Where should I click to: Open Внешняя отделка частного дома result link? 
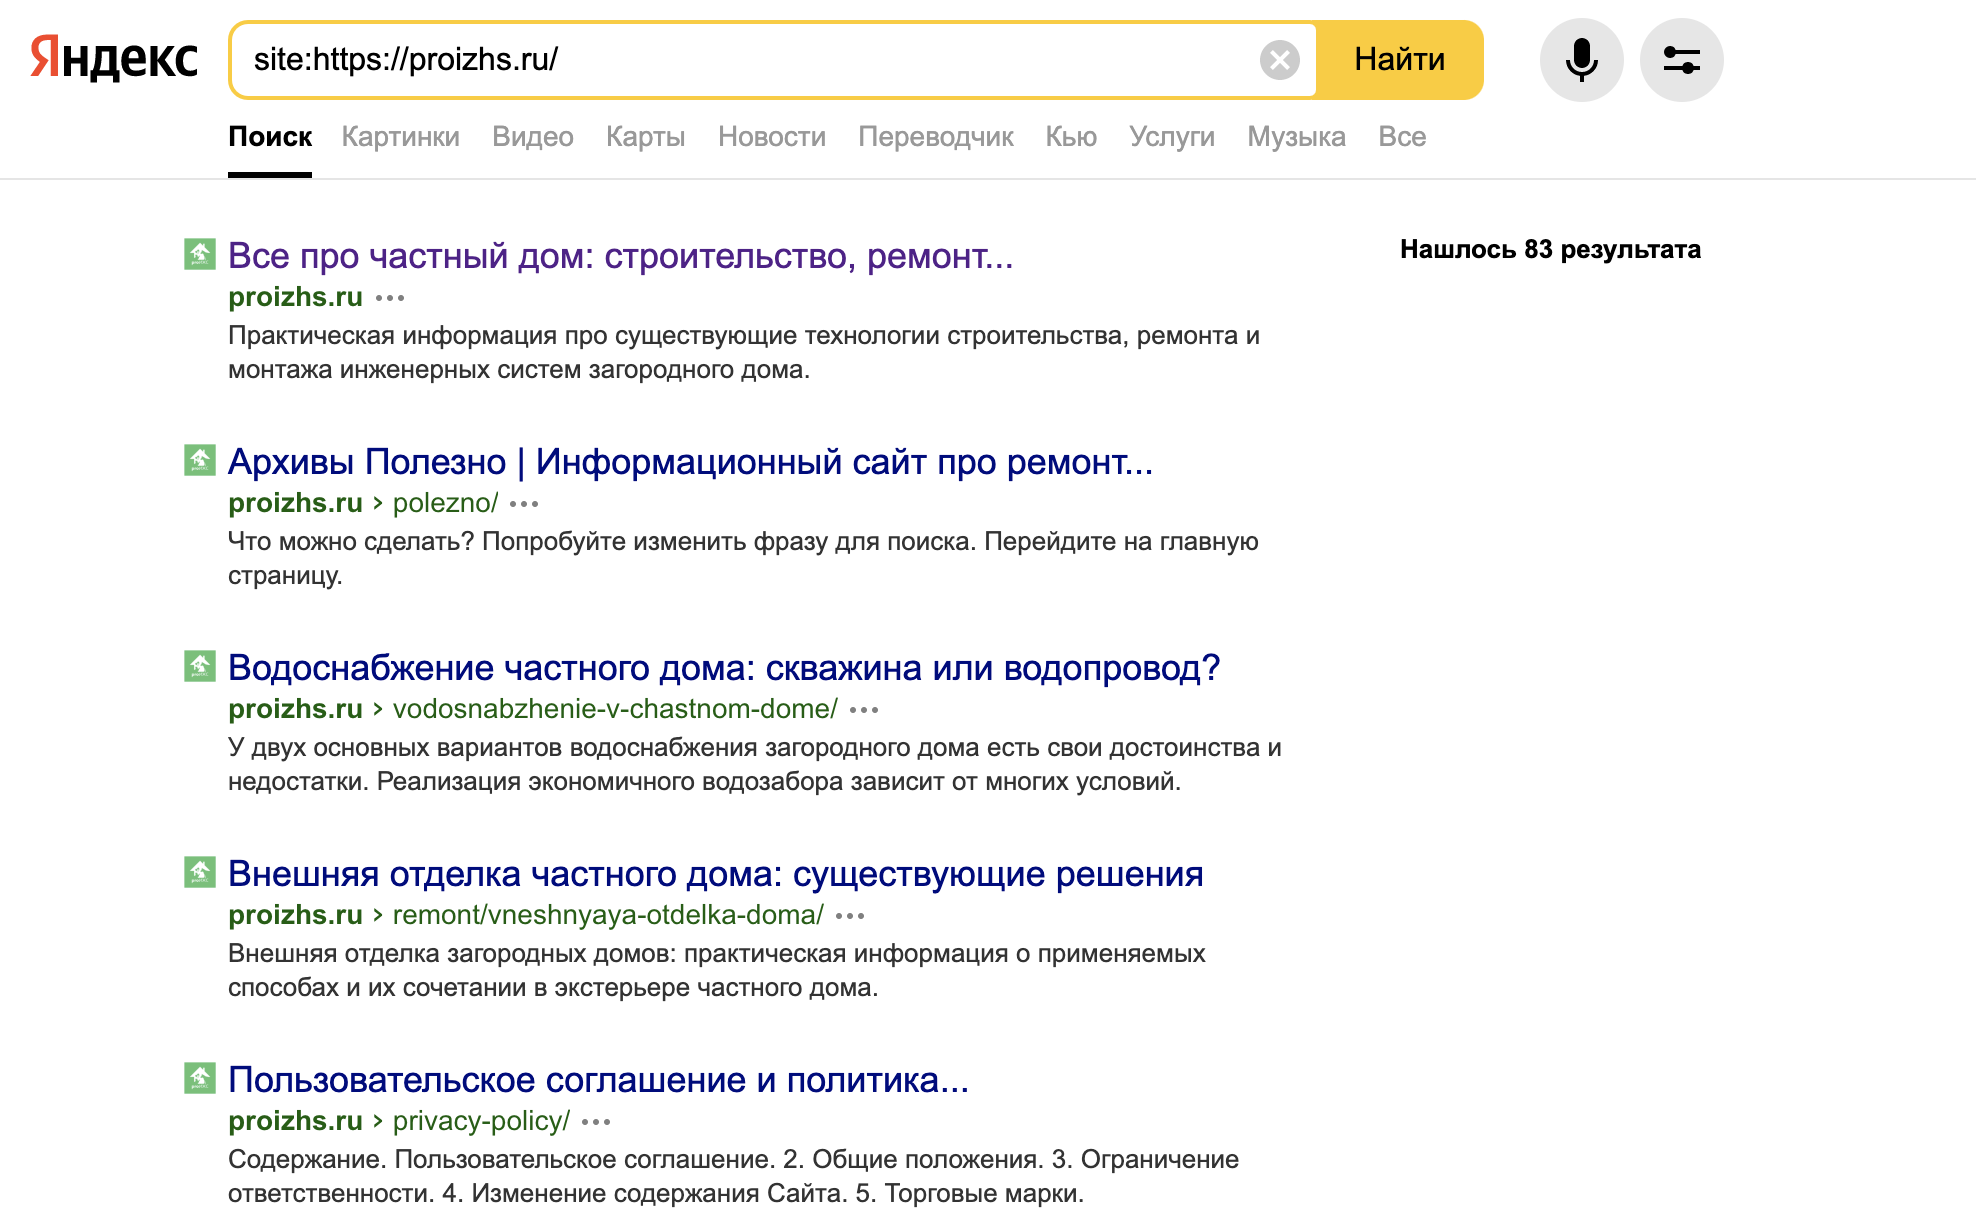point(715,874)
